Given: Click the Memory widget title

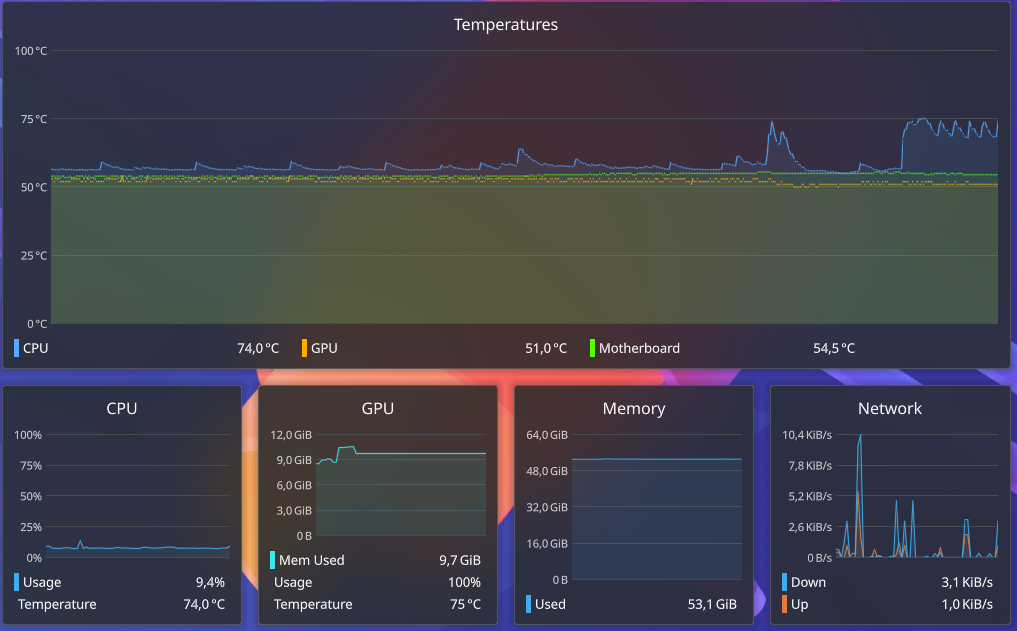Looking at the screenshot, I should [x=634, y=409].
